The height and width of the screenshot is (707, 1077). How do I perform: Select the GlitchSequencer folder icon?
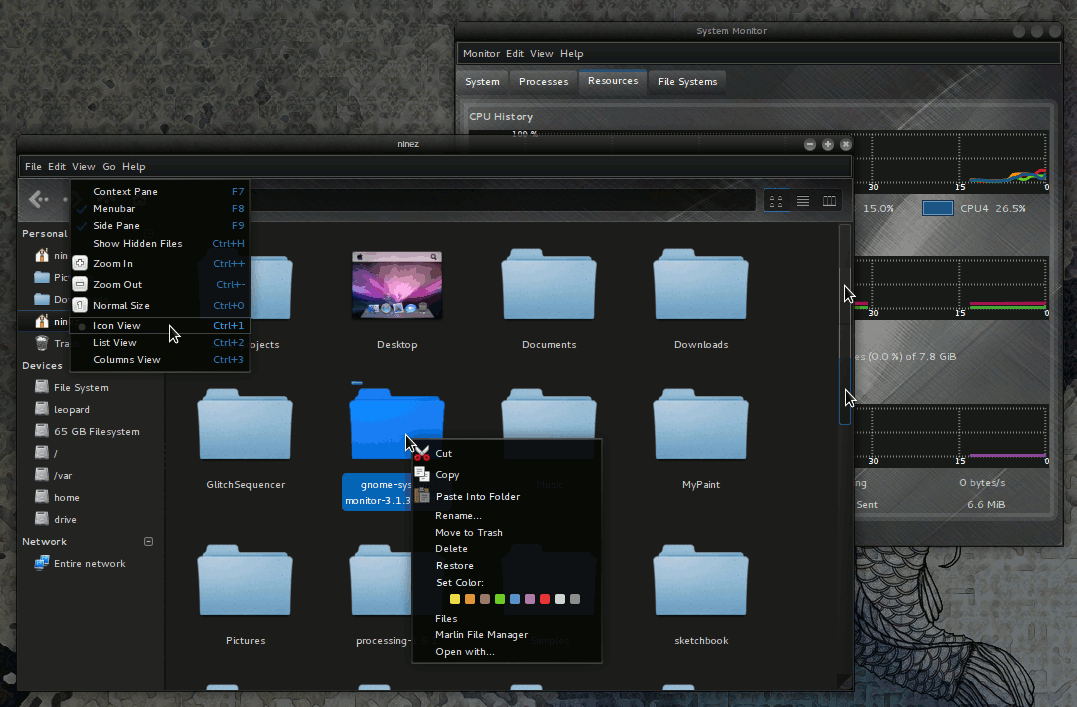(245, 425)
